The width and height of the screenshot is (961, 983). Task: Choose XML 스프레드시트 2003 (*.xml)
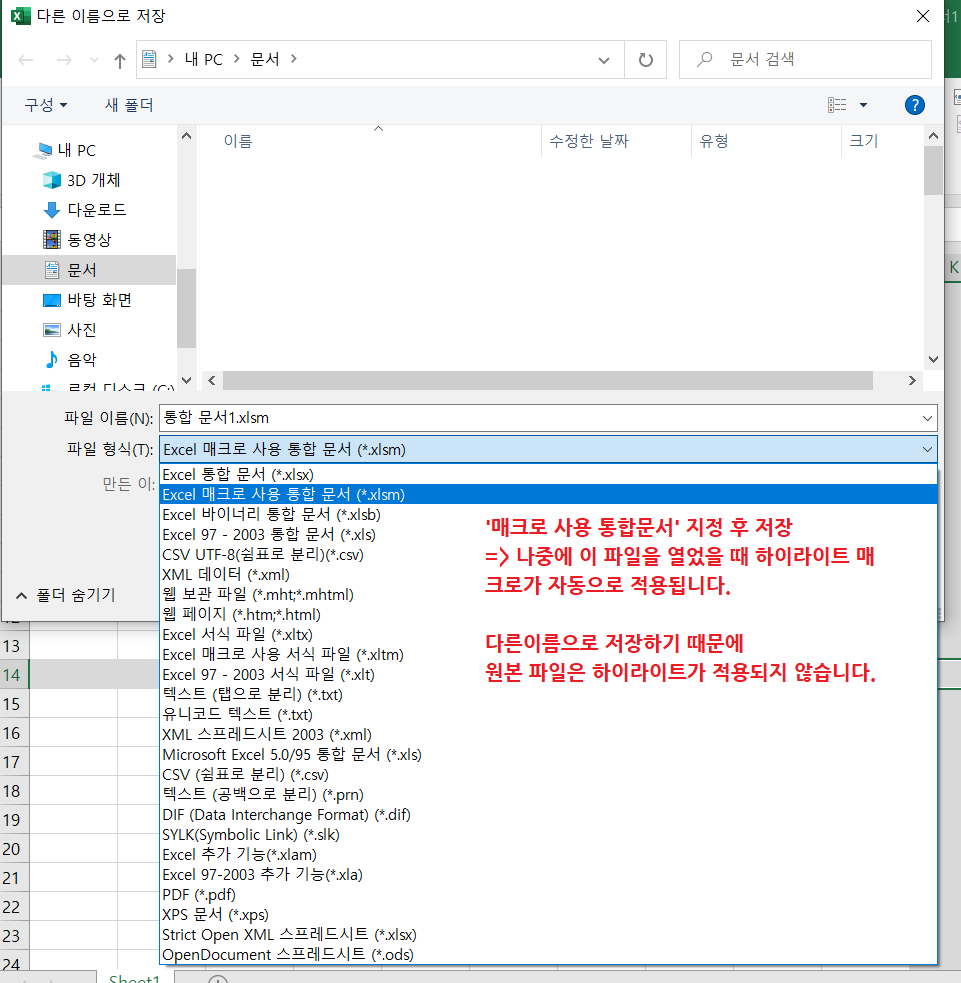[x=549, y=735]
